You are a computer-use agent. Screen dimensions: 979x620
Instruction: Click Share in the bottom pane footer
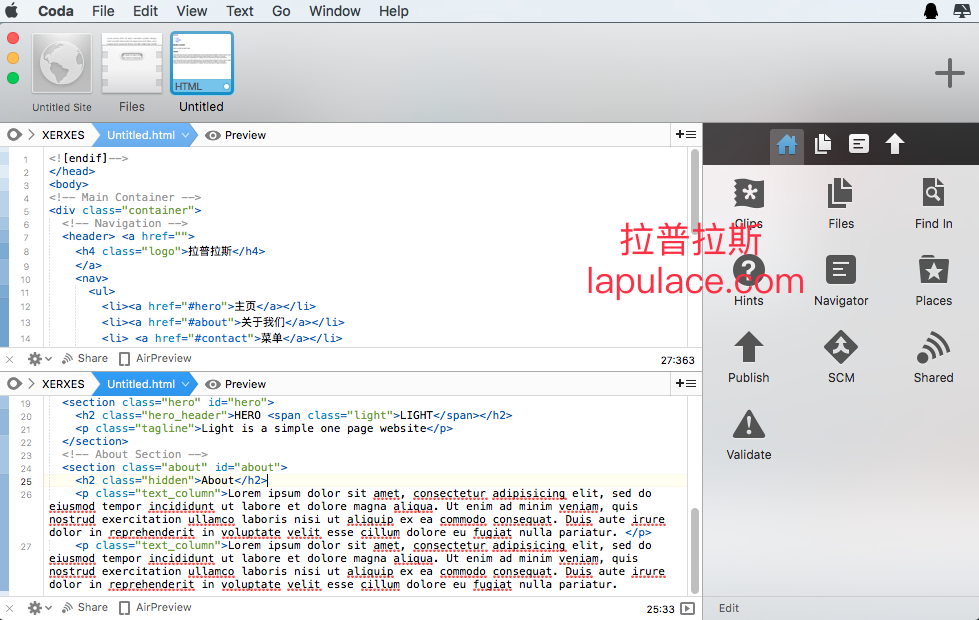pyautogui.click(x=85, y=608)
